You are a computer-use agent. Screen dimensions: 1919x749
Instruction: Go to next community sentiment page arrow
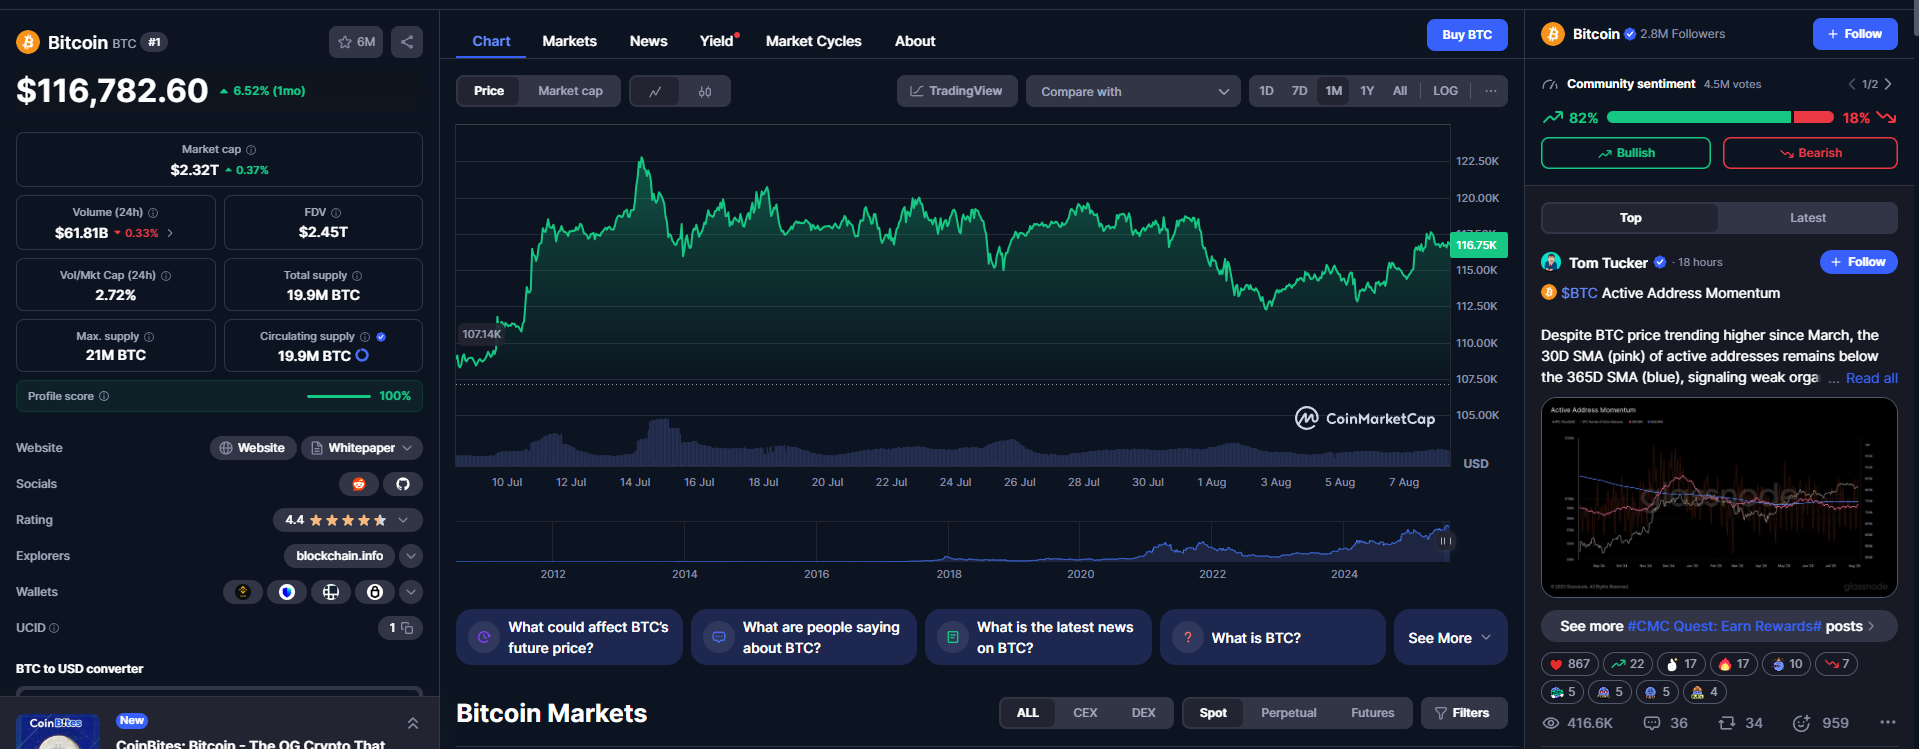click(x=1888, y=84)
